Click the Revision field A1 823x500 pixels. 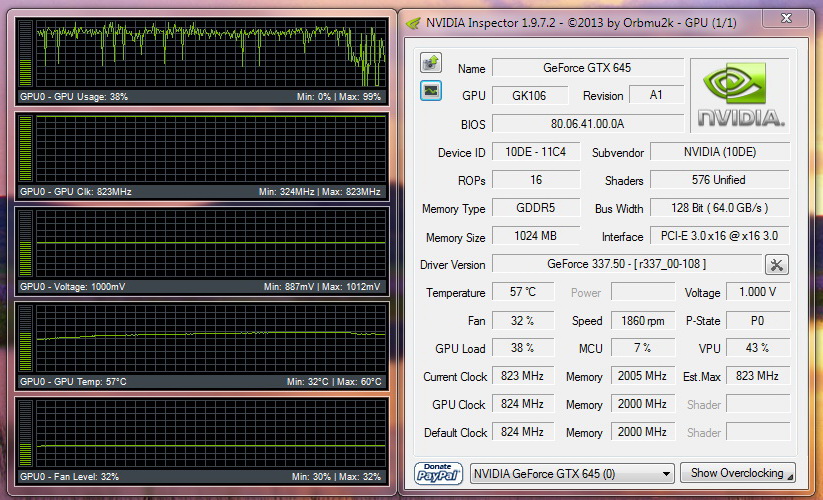coord(656,95)
